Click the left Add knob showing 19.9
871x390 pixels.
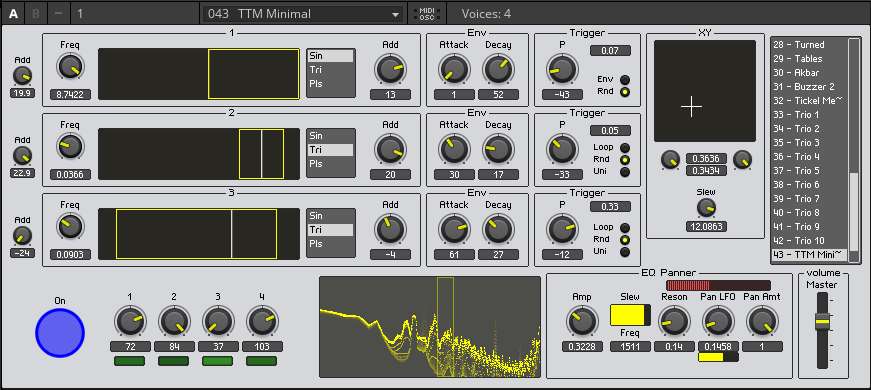coord(22,76)
